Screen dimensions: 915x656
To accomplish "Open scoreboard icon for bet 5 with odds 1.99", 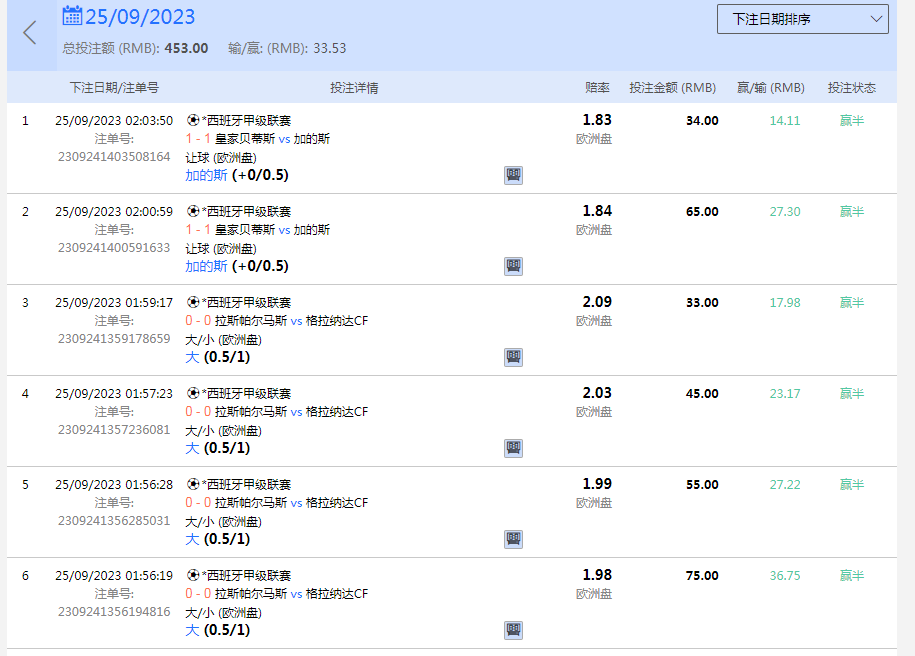I will point(513,539).
